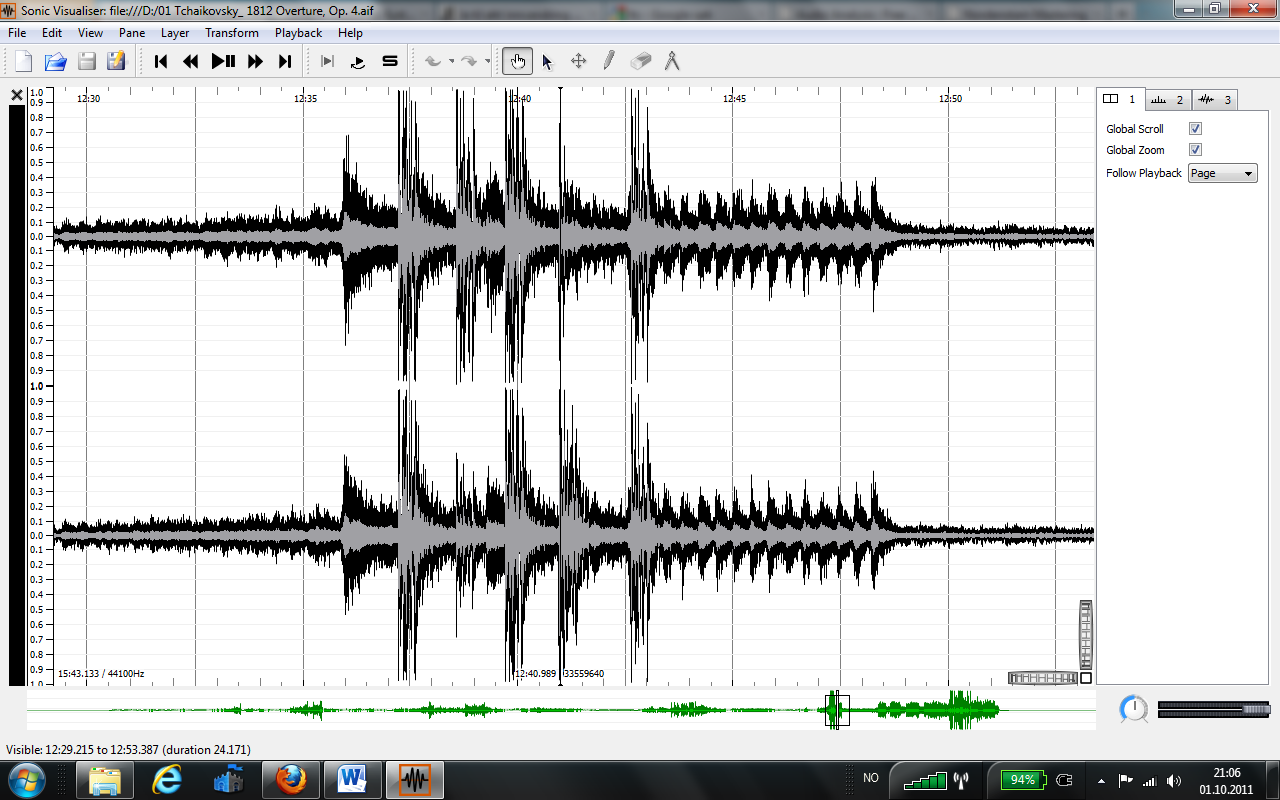Click the Open file folder icon
1280x800 pixels.
[55, 62]
